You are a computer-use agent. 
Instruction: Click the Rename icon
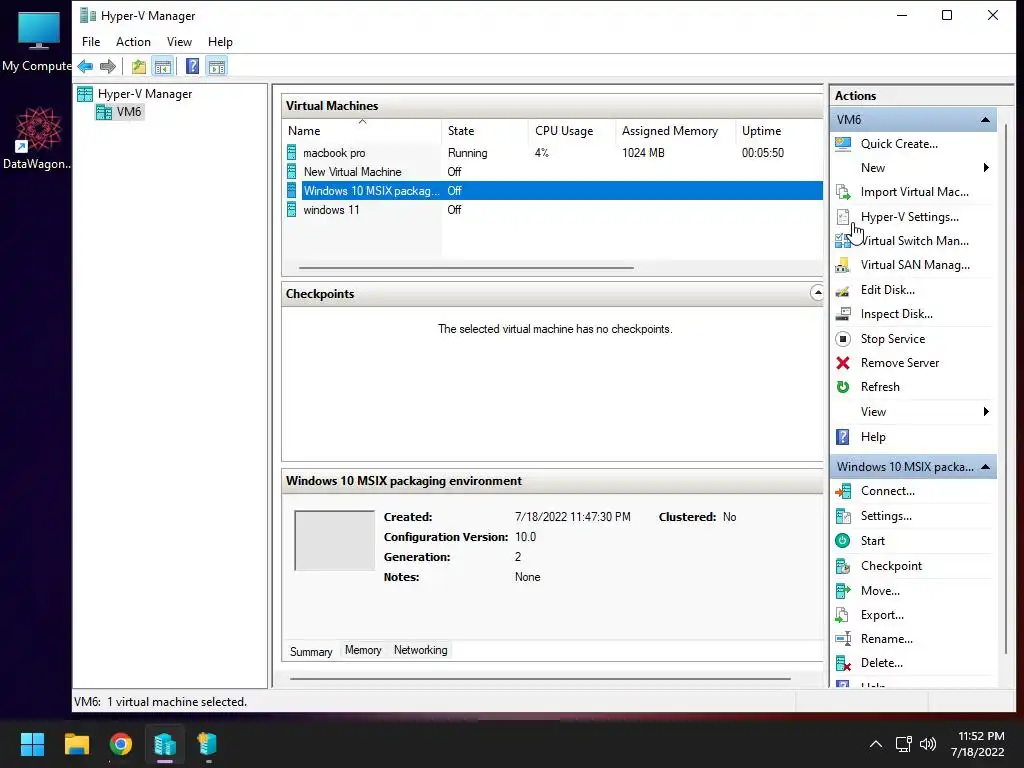(x=843, y=639)
